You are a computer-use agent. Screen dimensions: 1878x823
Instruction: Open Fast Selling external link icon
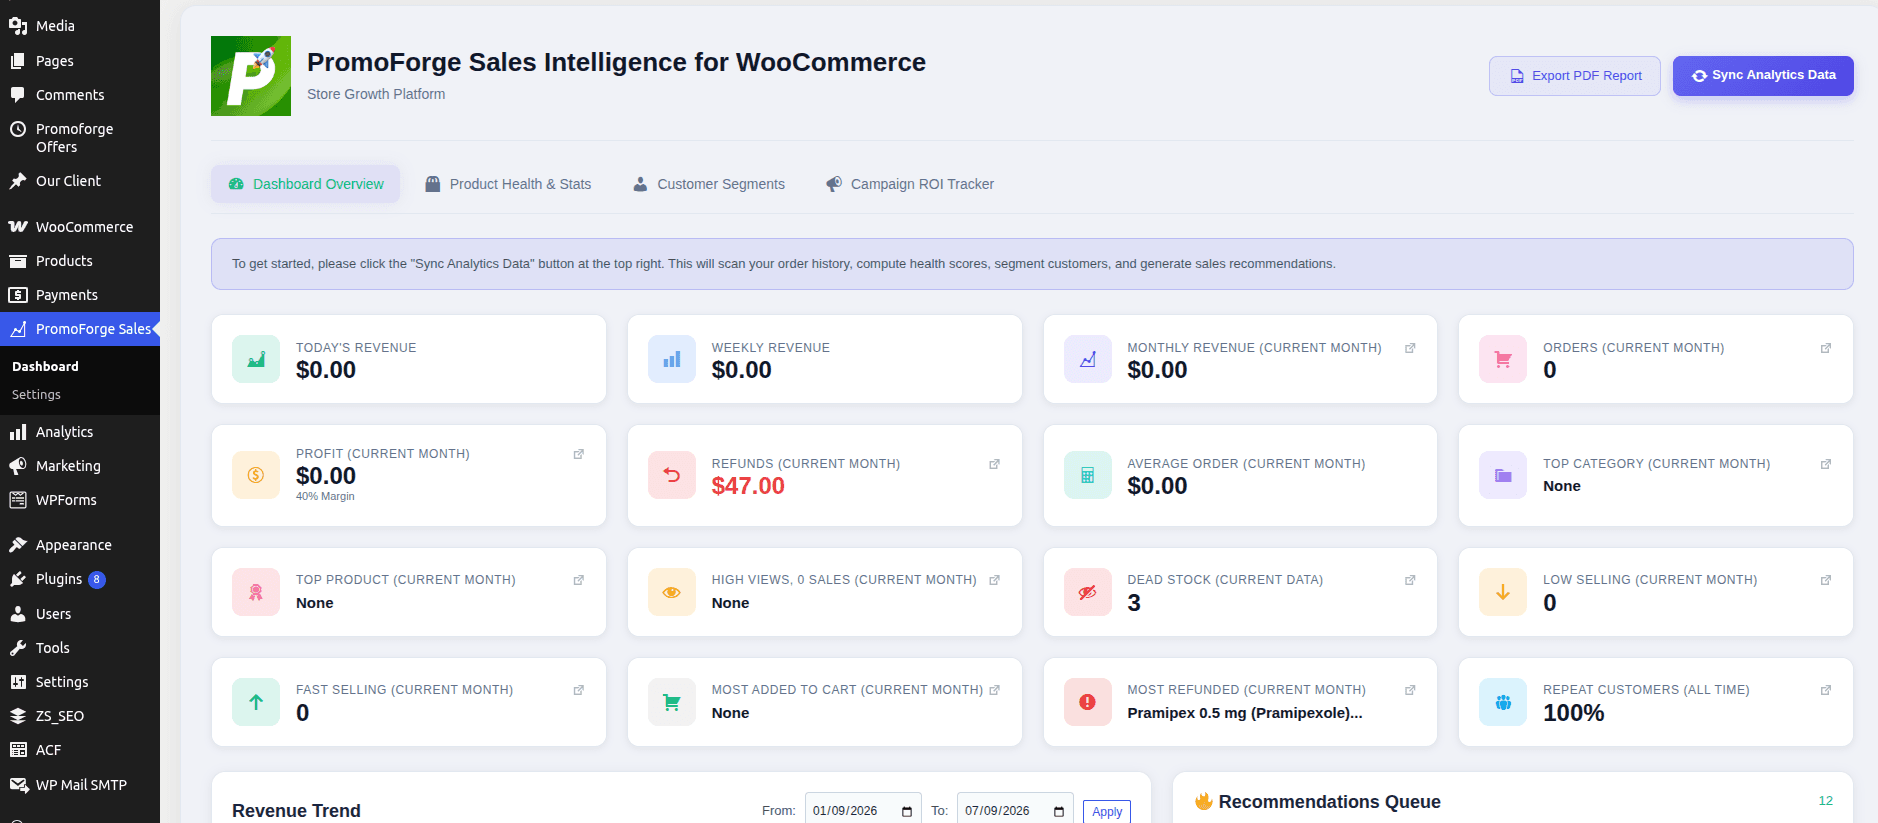pos(579,690)
